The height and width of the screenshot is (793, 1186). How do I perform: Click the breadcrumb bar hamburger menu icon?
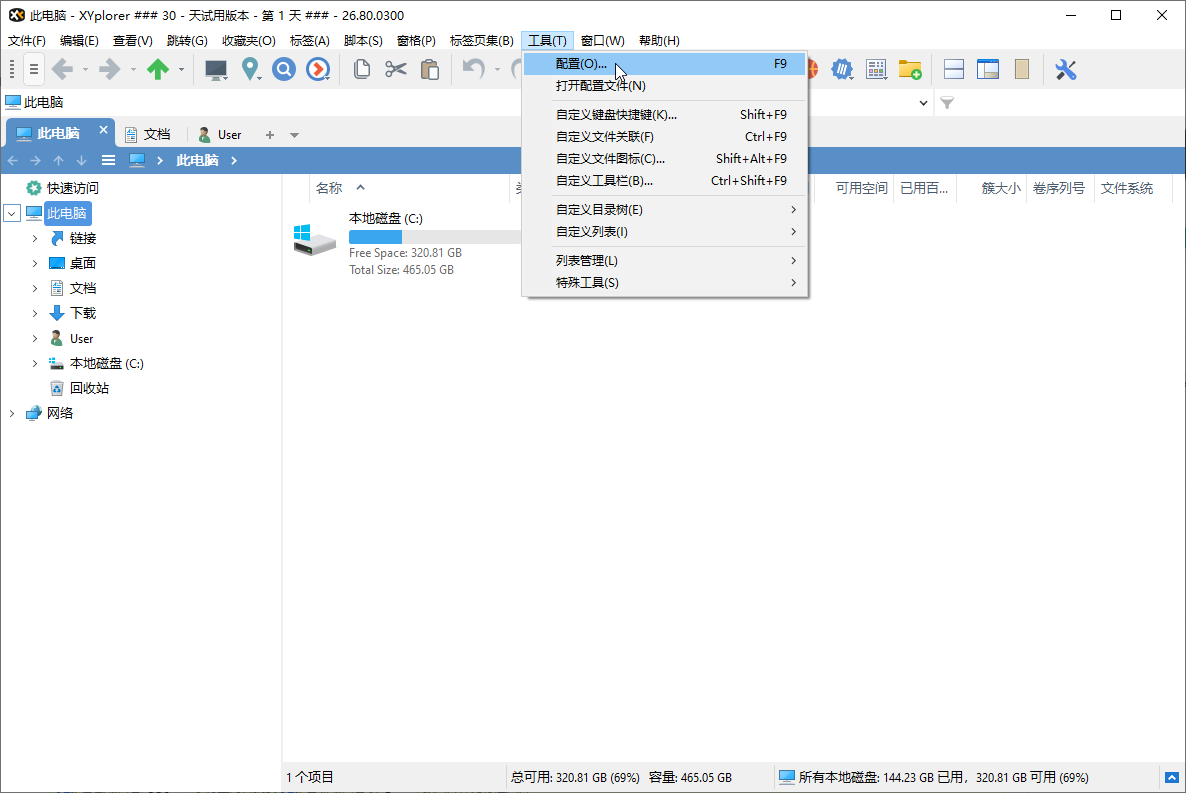click(108, 160)
